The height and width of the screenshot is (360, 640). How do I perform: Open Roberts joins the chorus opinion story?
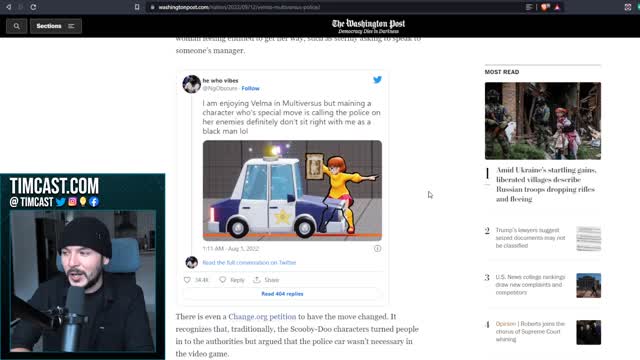coord(530,331)
